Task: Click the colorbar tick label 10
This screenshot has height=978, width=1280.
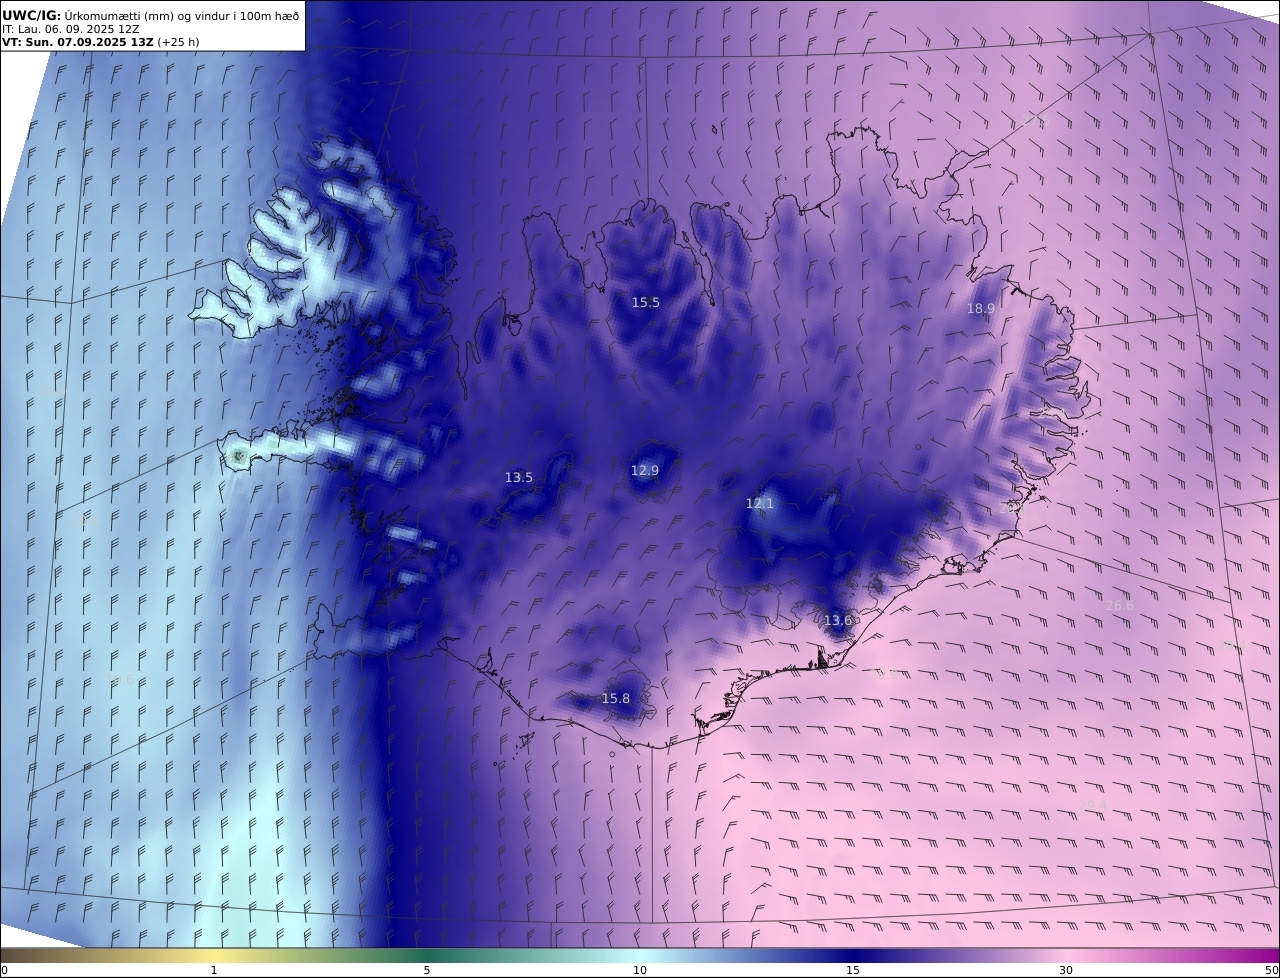Action: pos(640,970)
